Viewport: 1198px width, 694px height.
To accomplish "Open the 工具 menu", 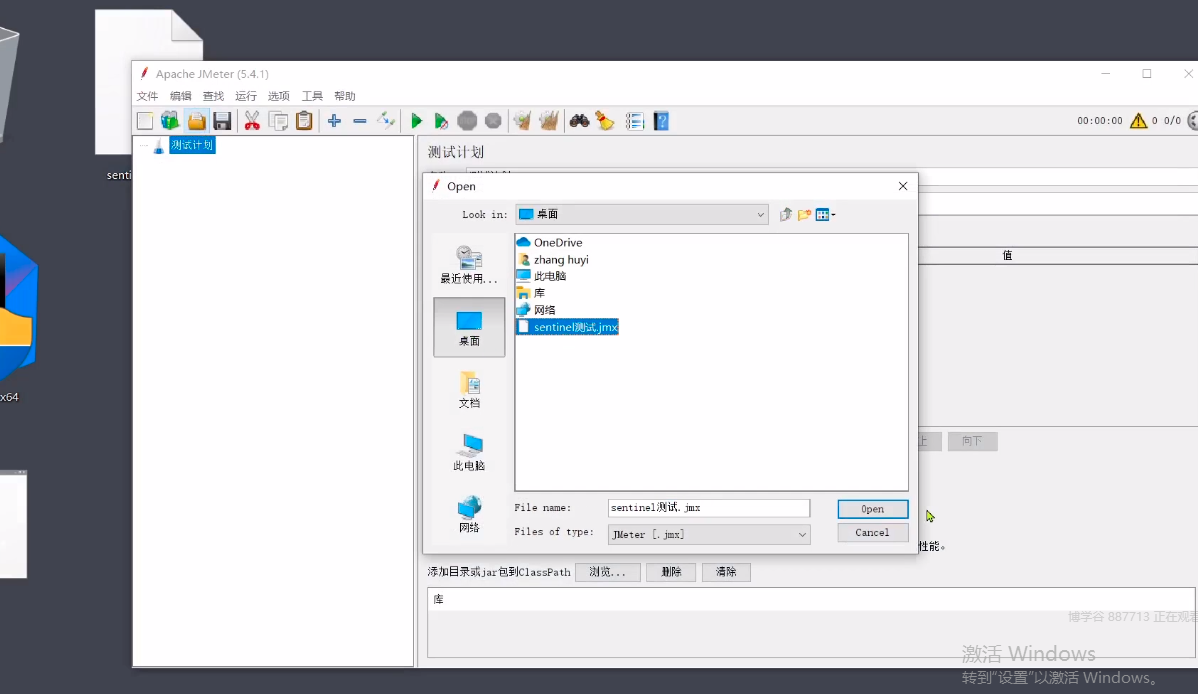I will pos(312,96).
